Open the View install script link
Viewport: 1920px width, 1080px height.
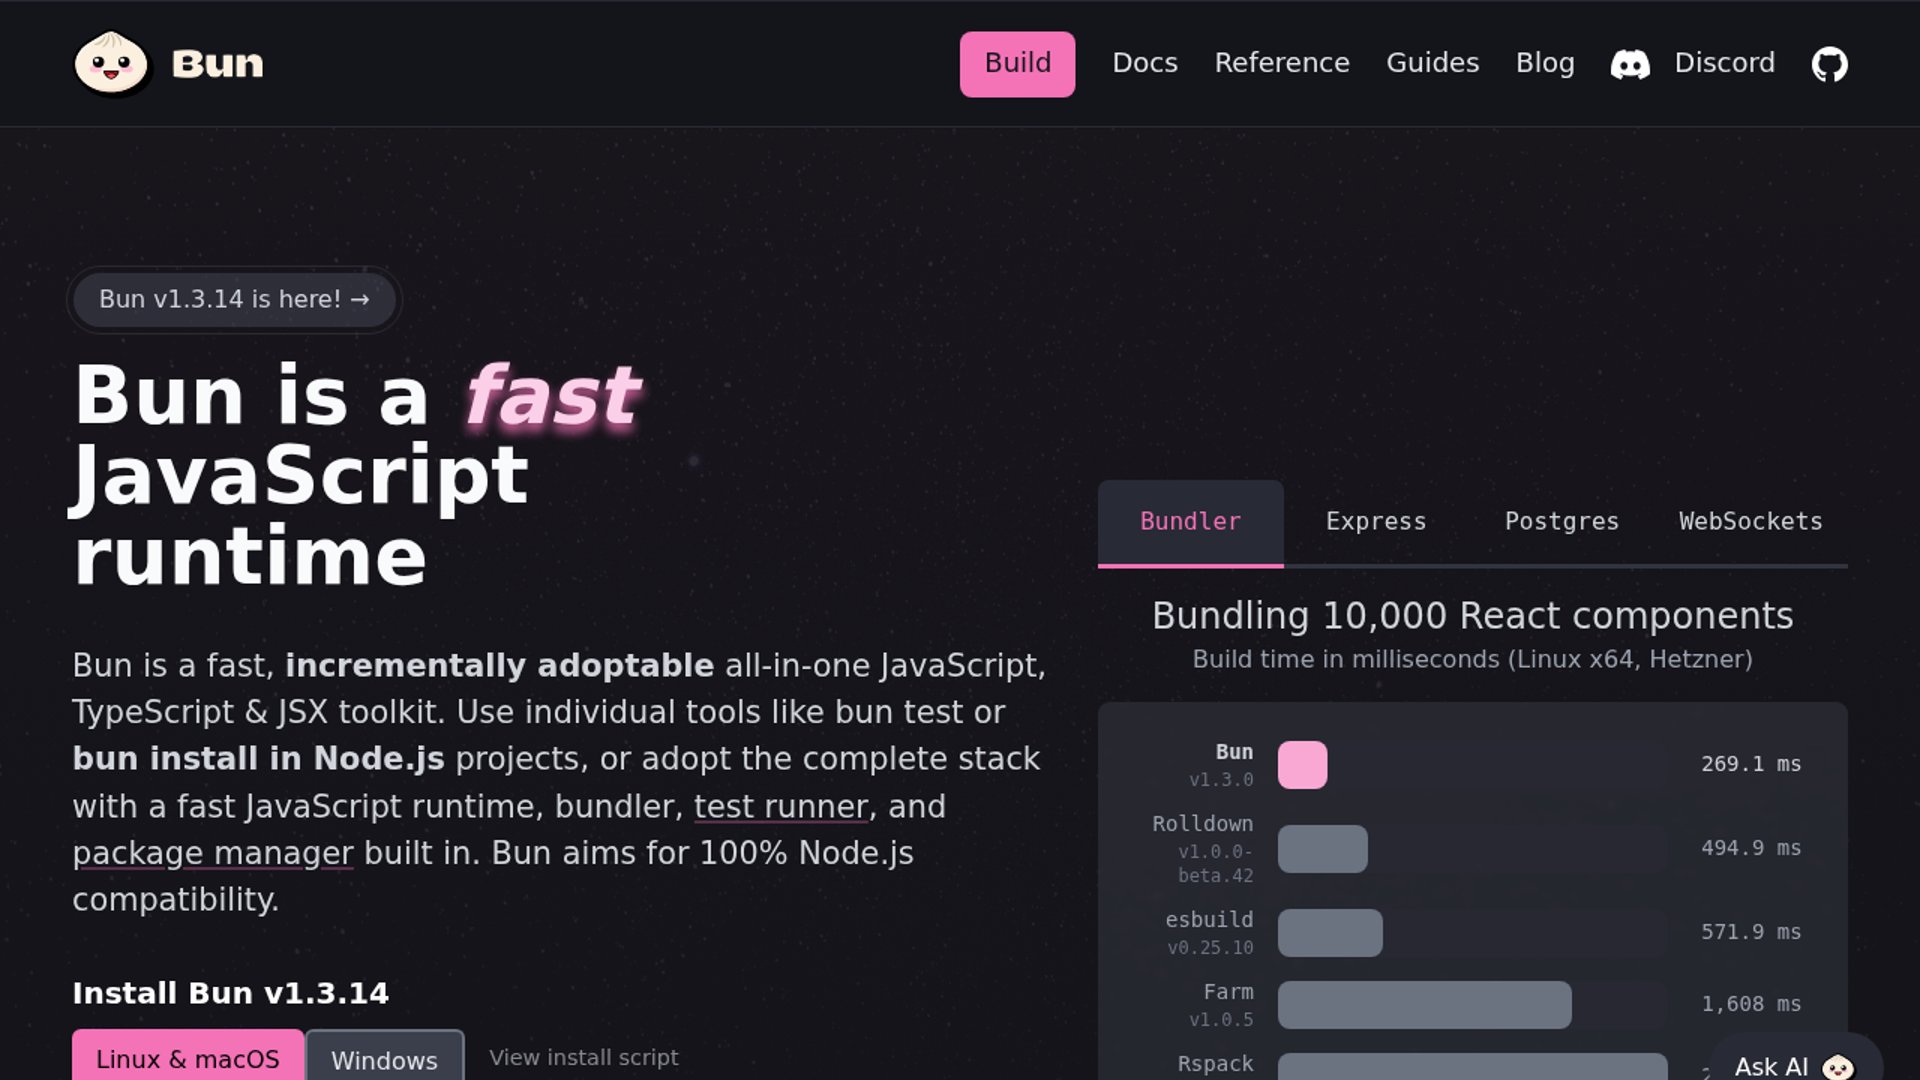click(584, 1057)
